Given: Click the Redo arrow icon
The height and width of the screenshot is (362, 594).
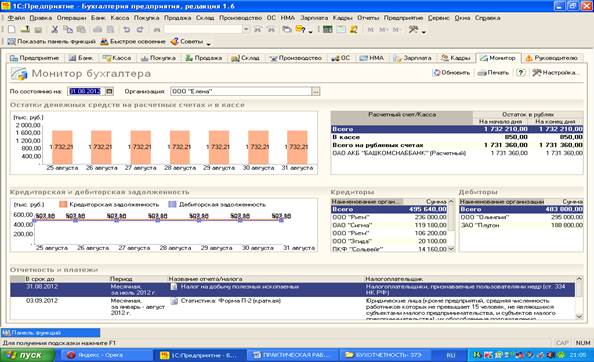Looking at the screenshot, I should point(140,29).
